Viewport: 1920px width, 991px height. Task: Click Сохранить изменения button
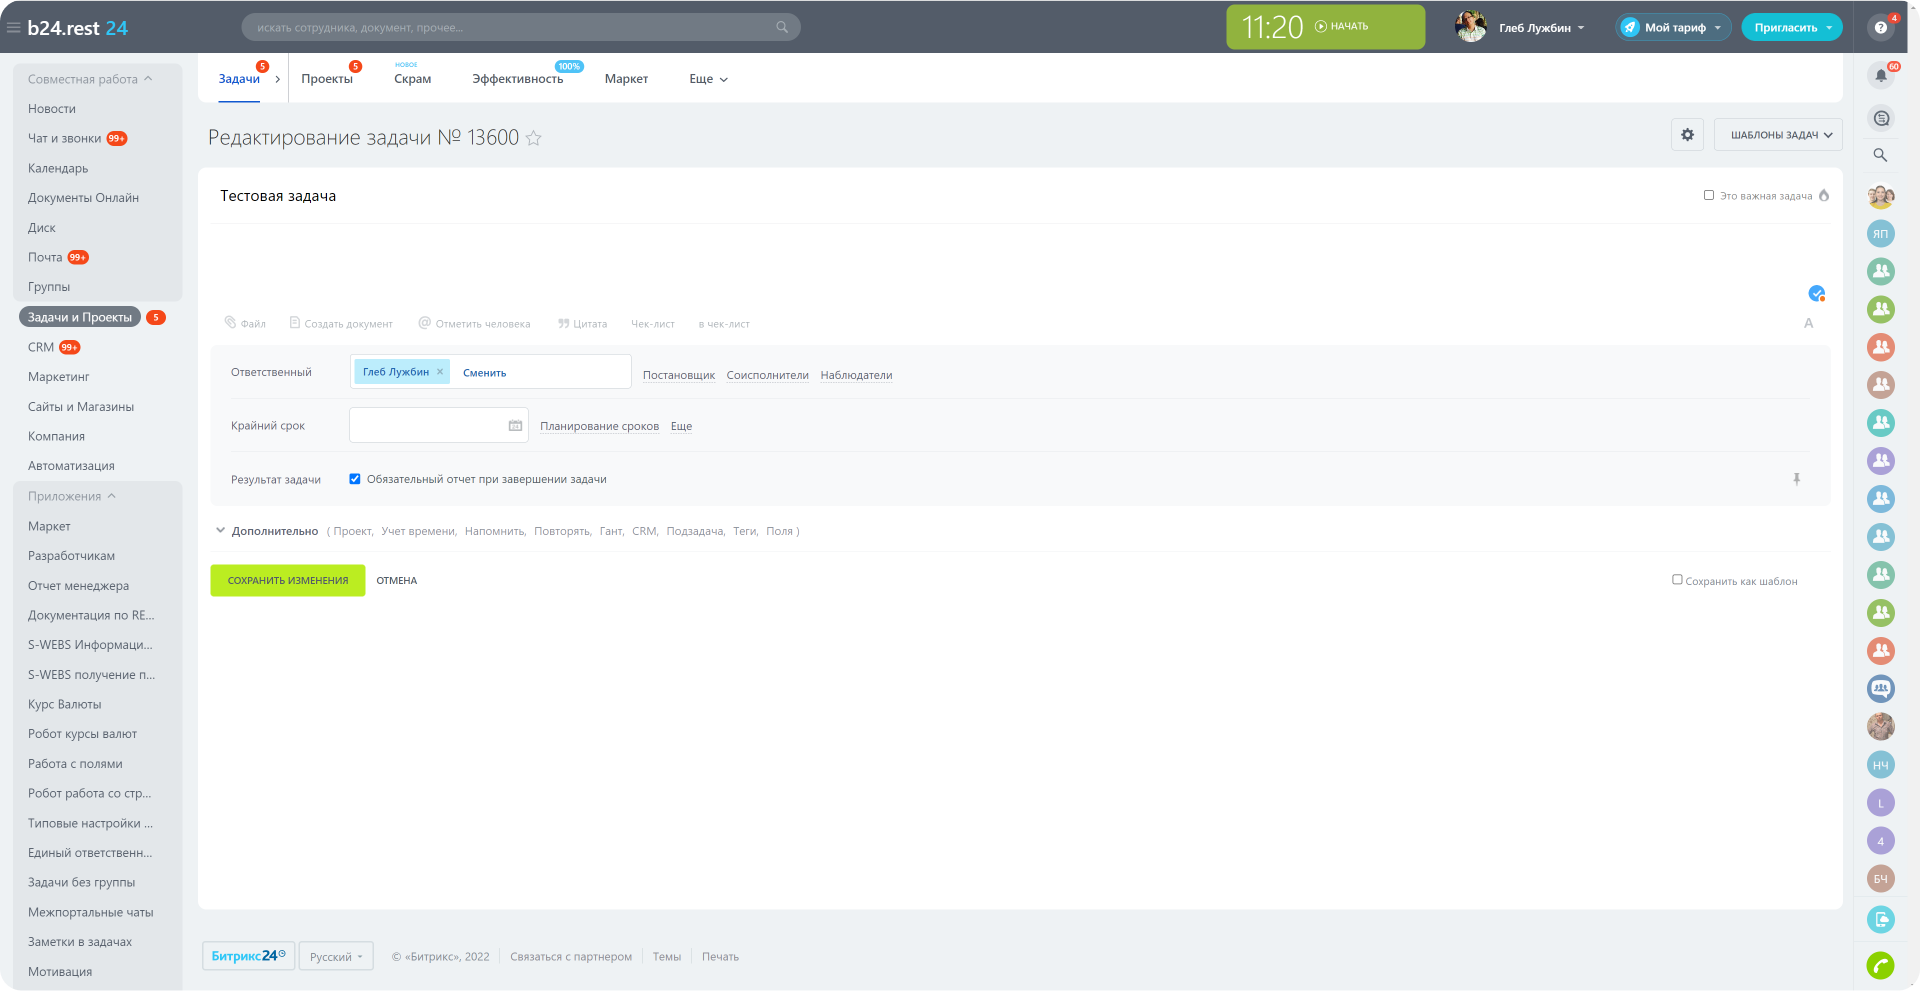288,581
